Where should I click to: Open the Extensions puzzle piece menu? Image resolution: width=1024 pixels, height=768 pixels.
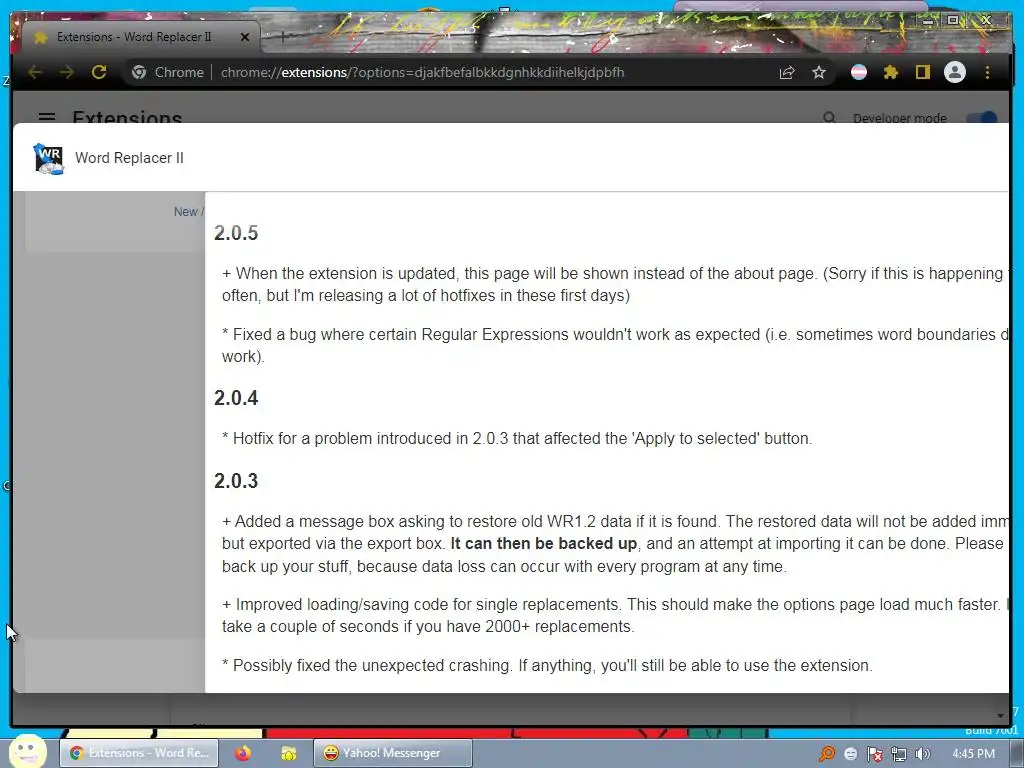tap(891, 72)
